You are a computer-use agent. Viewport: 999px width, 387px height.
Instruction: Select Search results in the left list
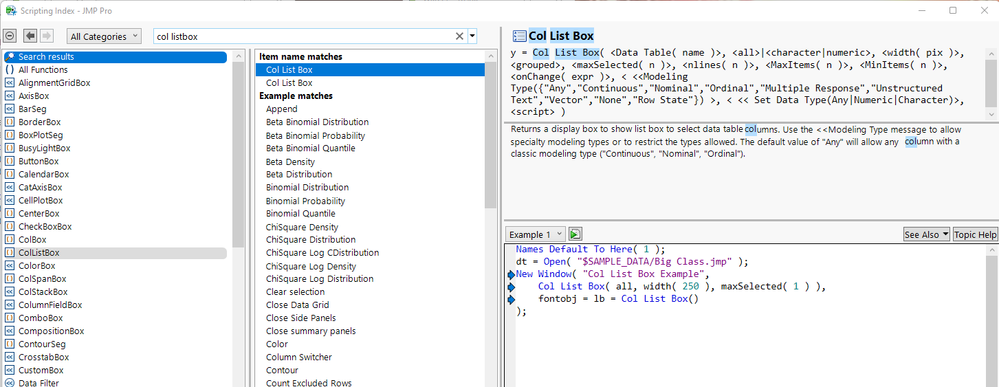coord(115,57)
